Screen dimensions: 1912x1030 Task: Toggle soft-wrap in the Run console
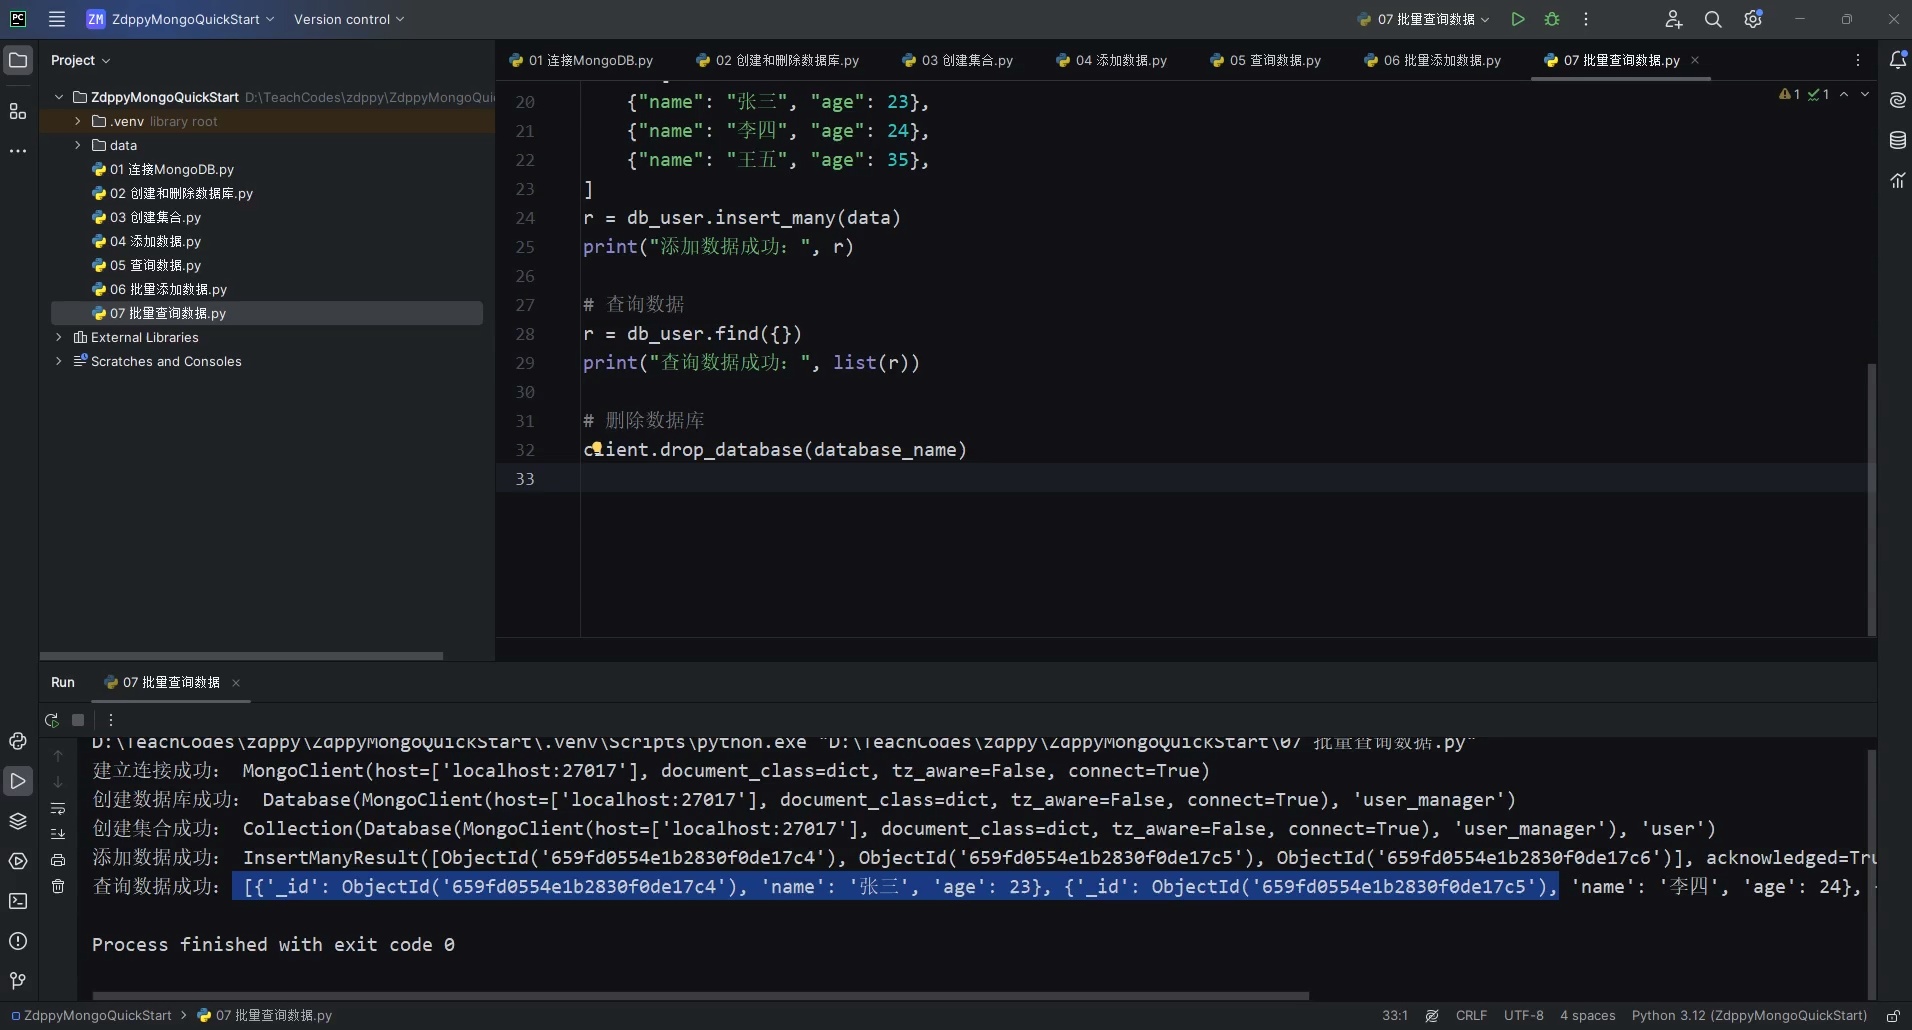click(58, 809)
